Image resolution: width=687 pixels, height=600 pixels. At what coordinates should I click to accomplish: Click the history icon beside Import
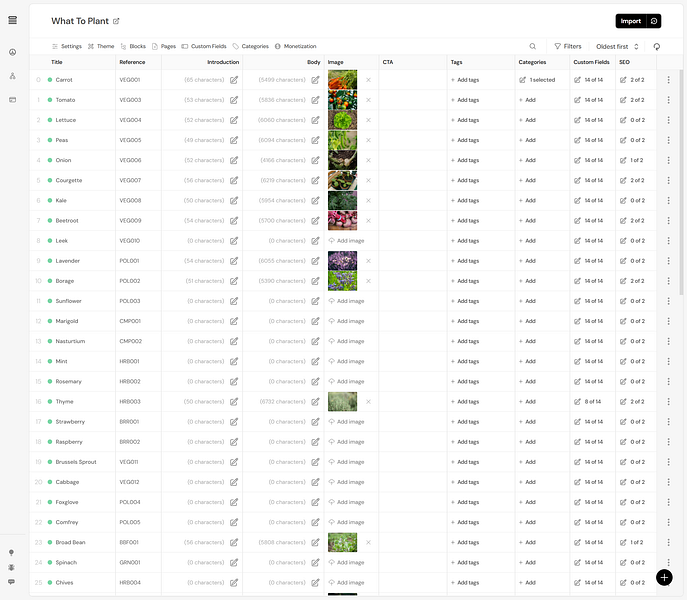pyautogui.click(x=654, y=21)
